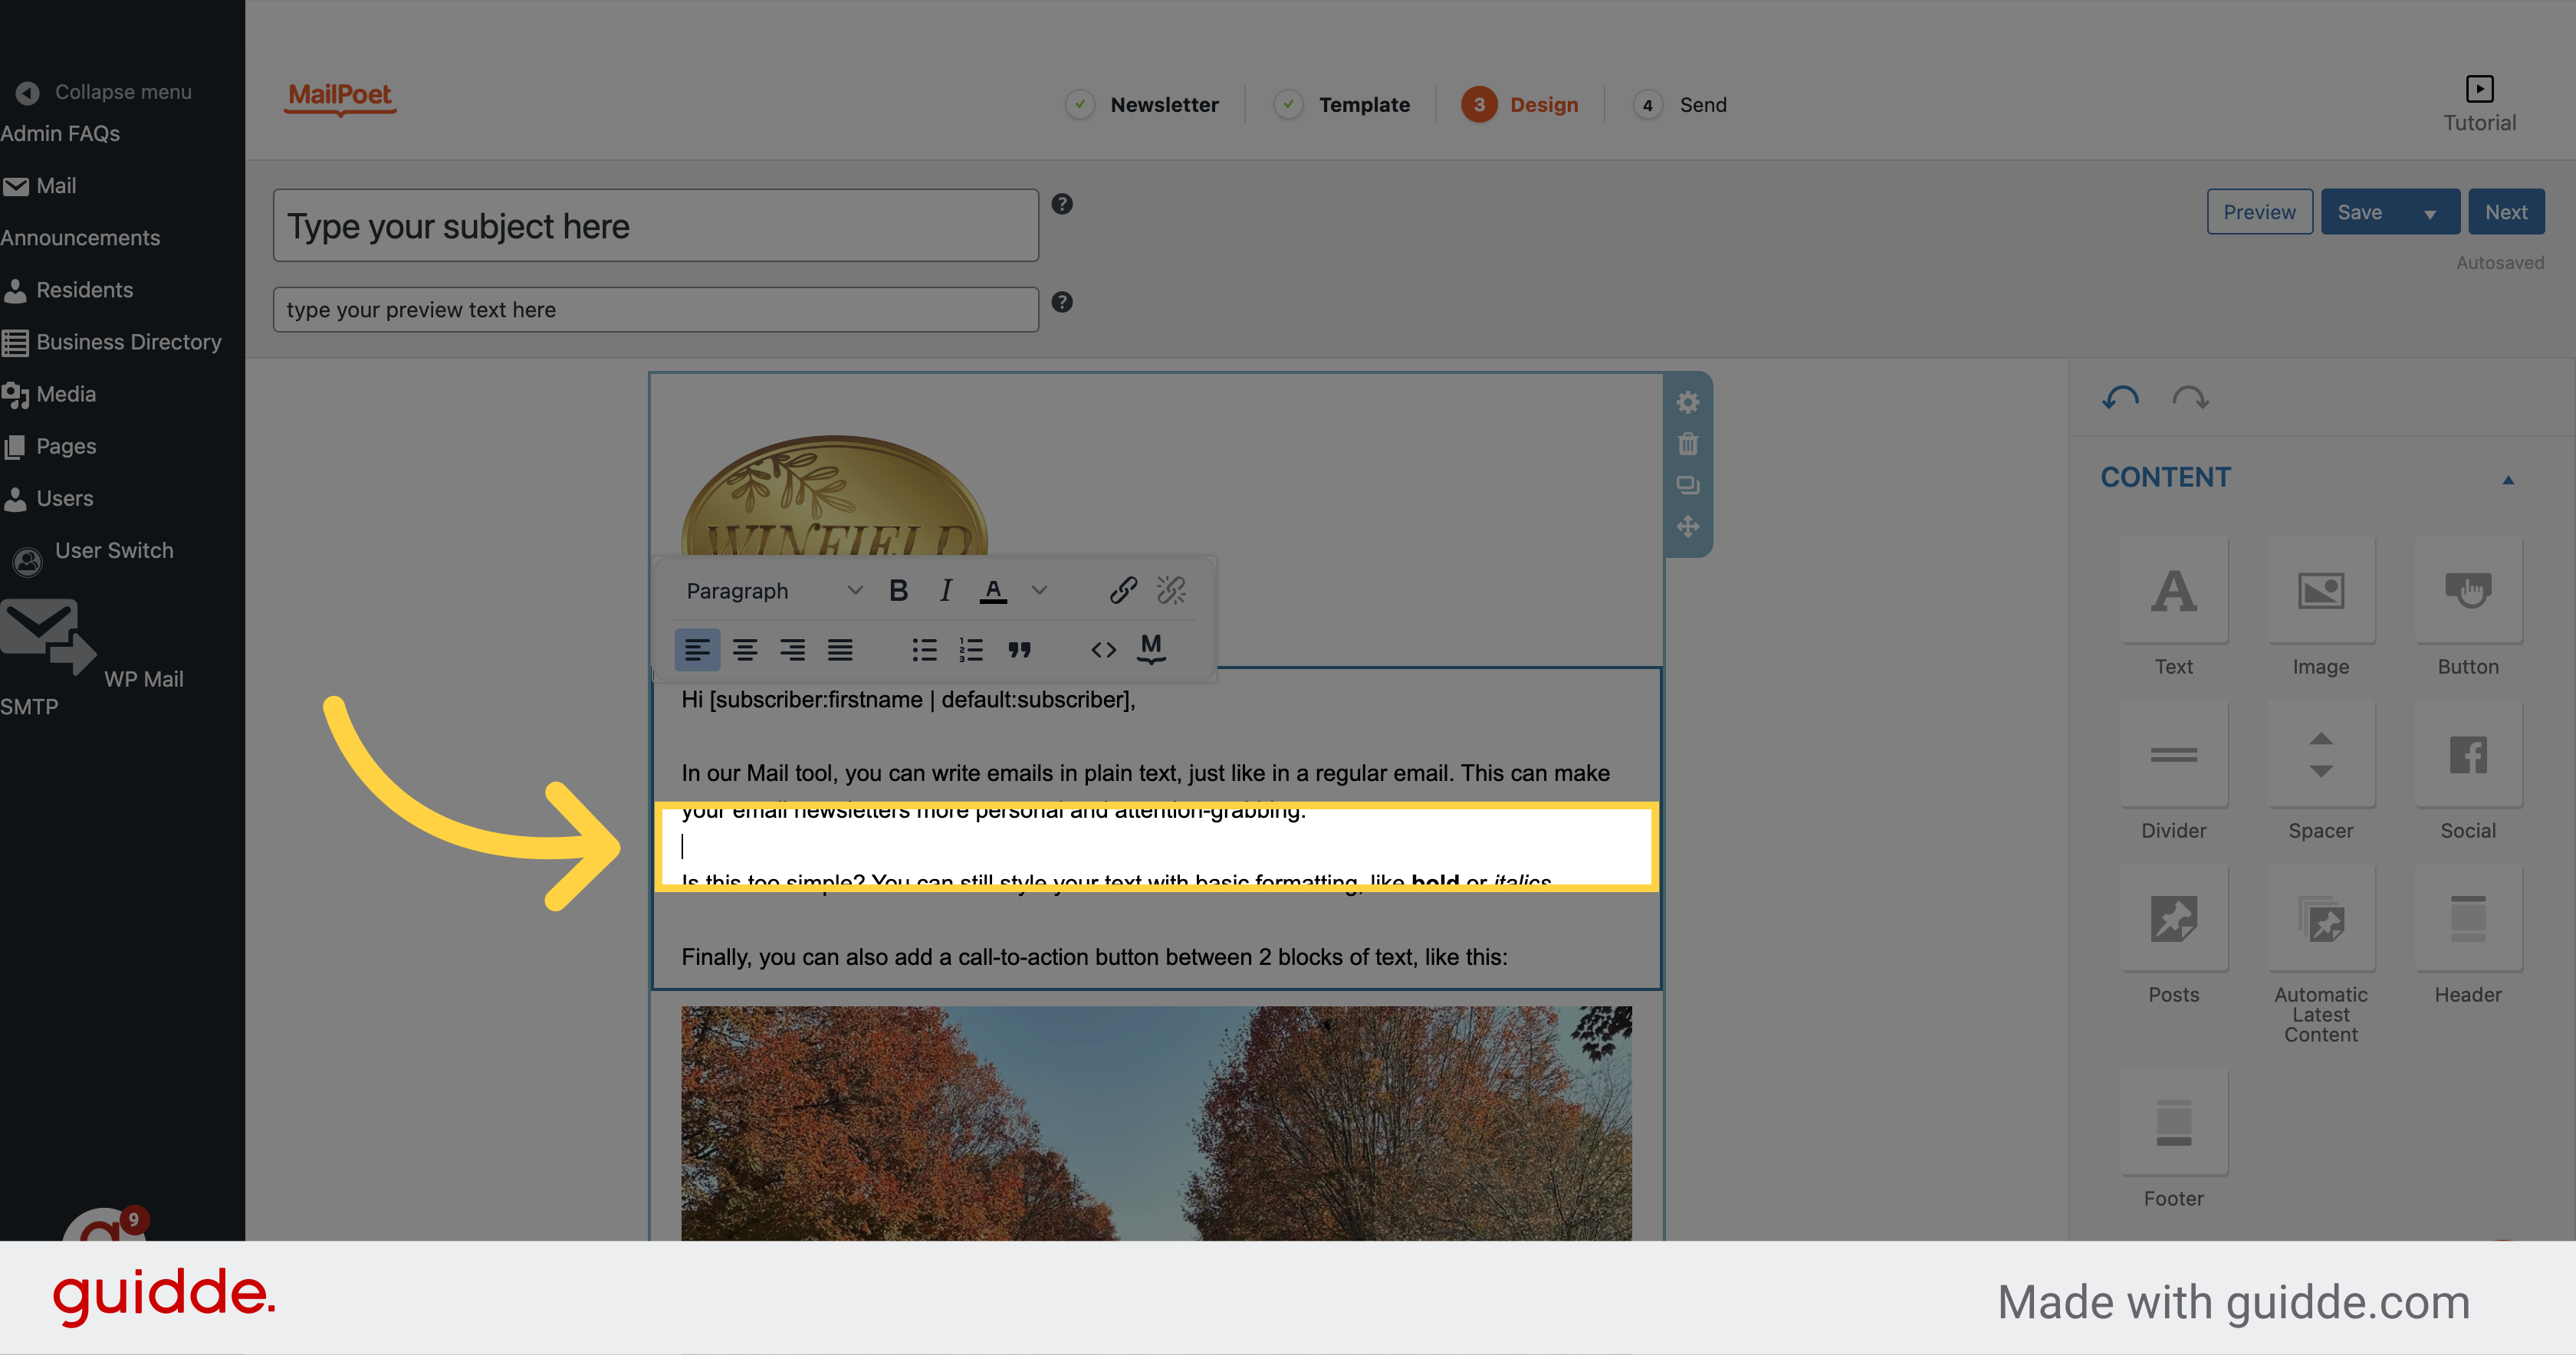
Task: Click the remove link icon
Action: click(x=1171, y=591)
